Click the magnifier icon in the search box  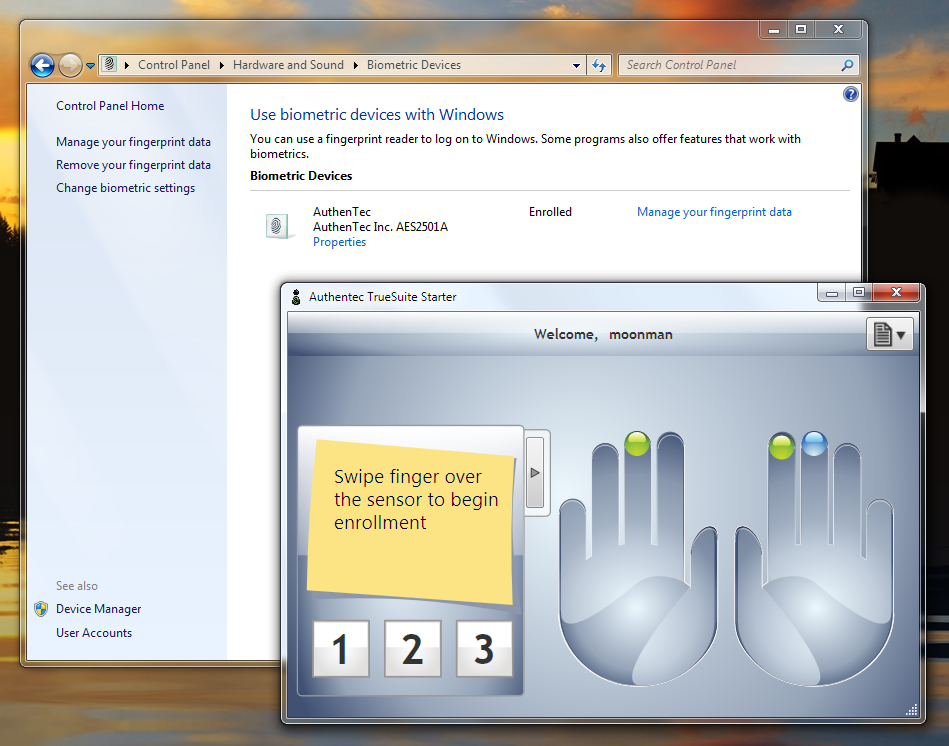pos(847,65)
